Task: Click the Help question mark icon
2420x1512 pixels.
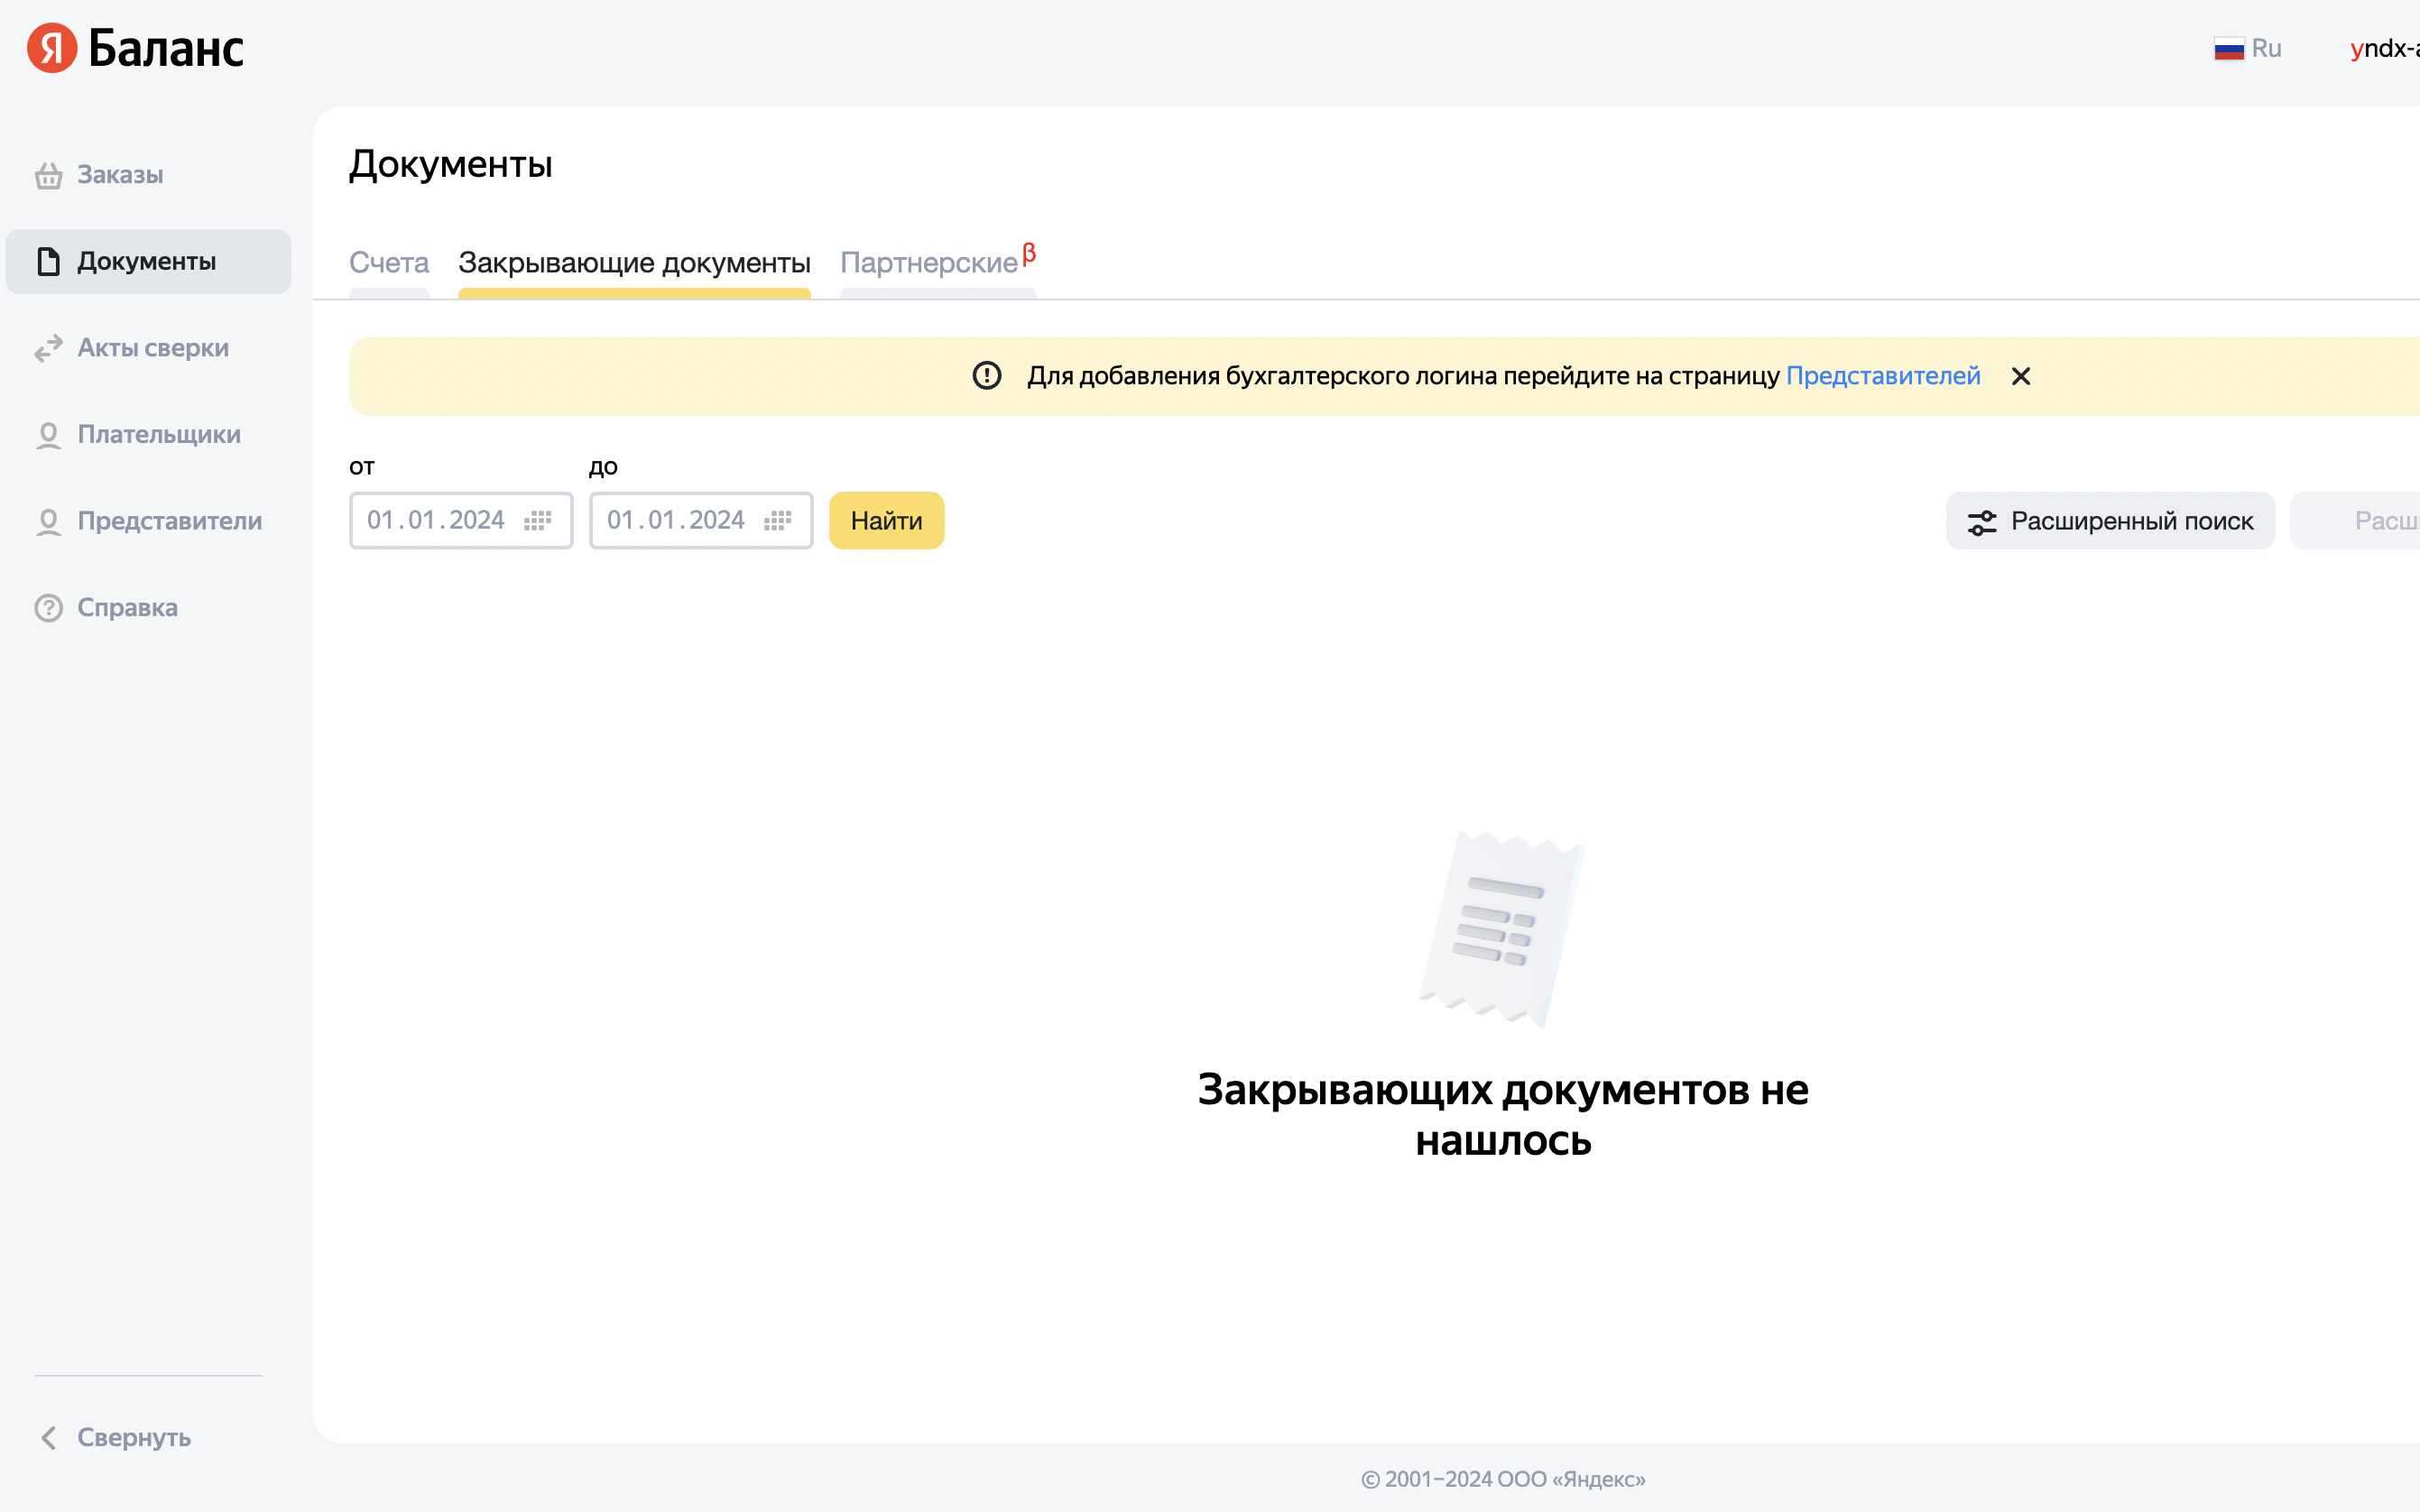Action: click(48, 608)
